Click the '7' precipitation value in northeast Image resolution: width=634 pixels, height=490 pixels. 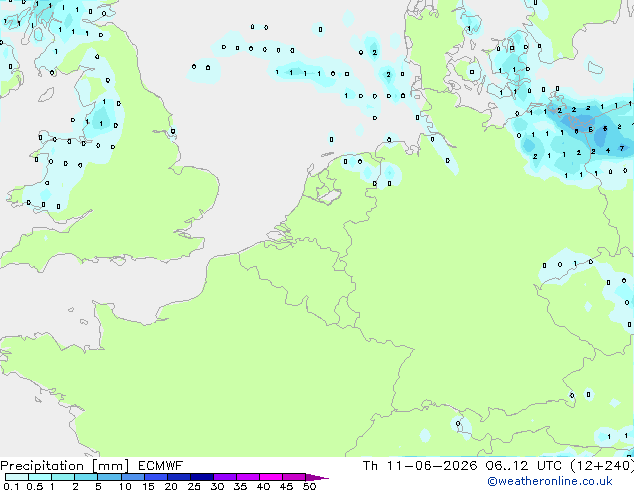[x=622, y=148]
